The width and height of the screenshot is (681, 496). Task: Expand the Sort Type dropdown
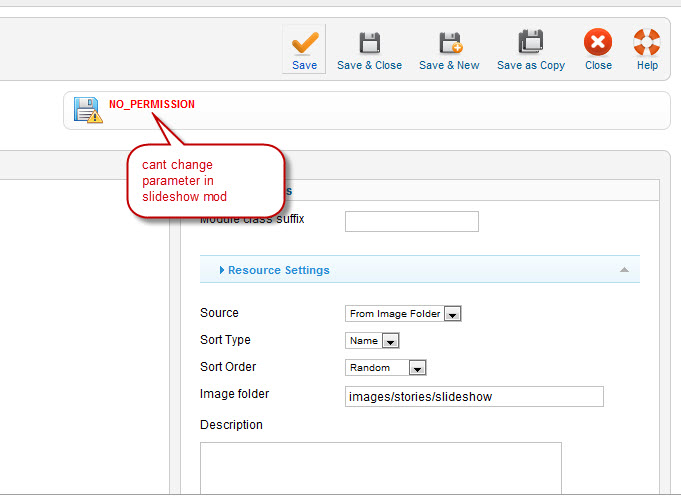click(x=372, y=341)
